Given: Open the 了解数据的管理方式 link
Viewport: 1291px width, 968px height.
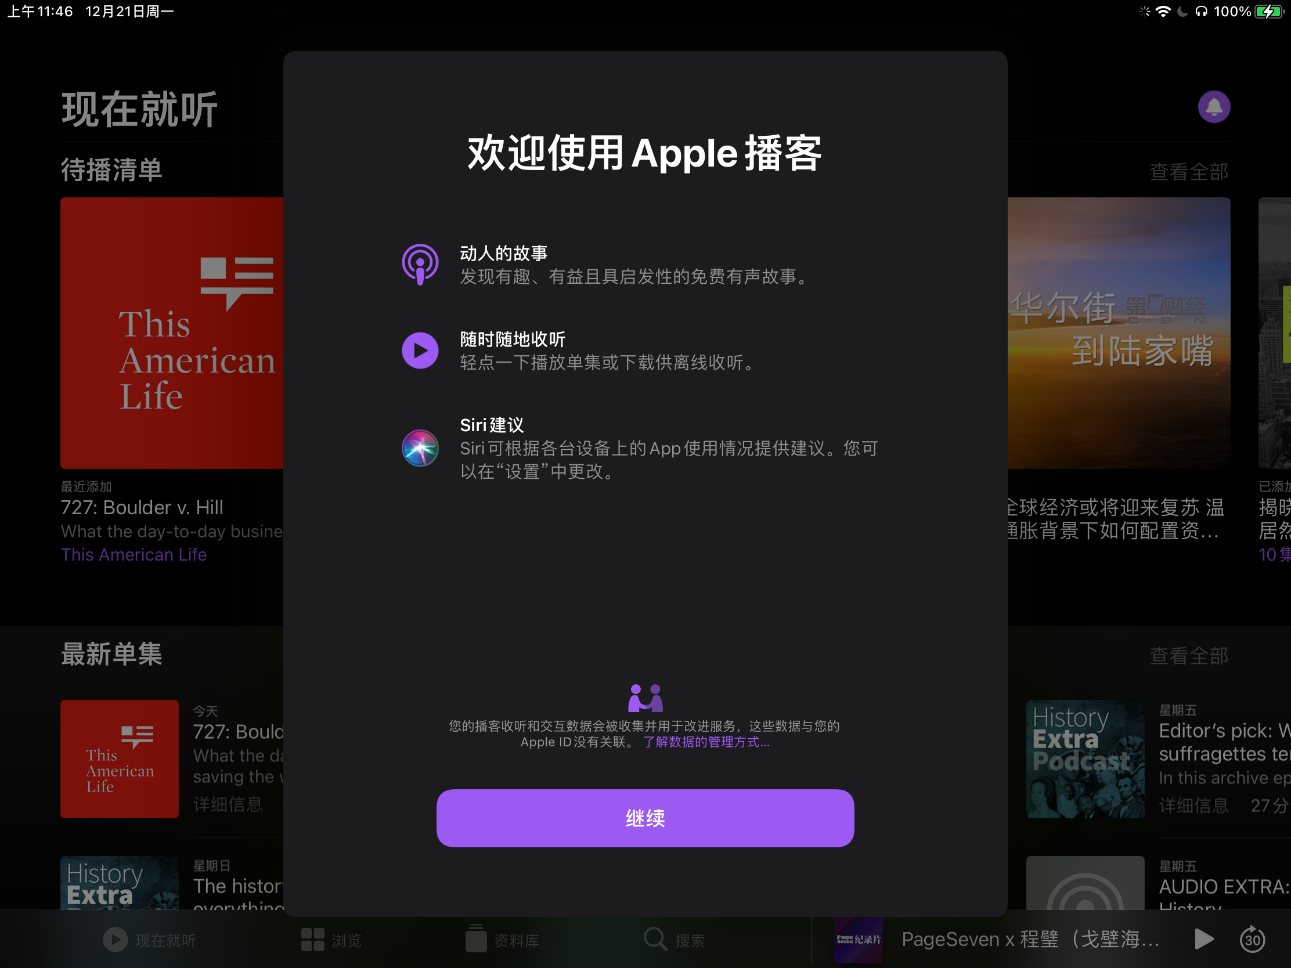Looking at the screenshot, I should [706, 742].
